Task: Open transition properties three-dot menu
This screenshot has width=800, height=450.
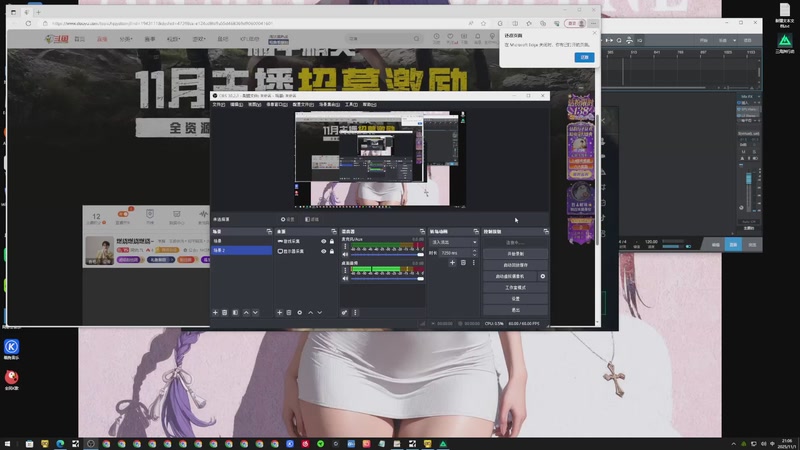Action: click(473, 263)
